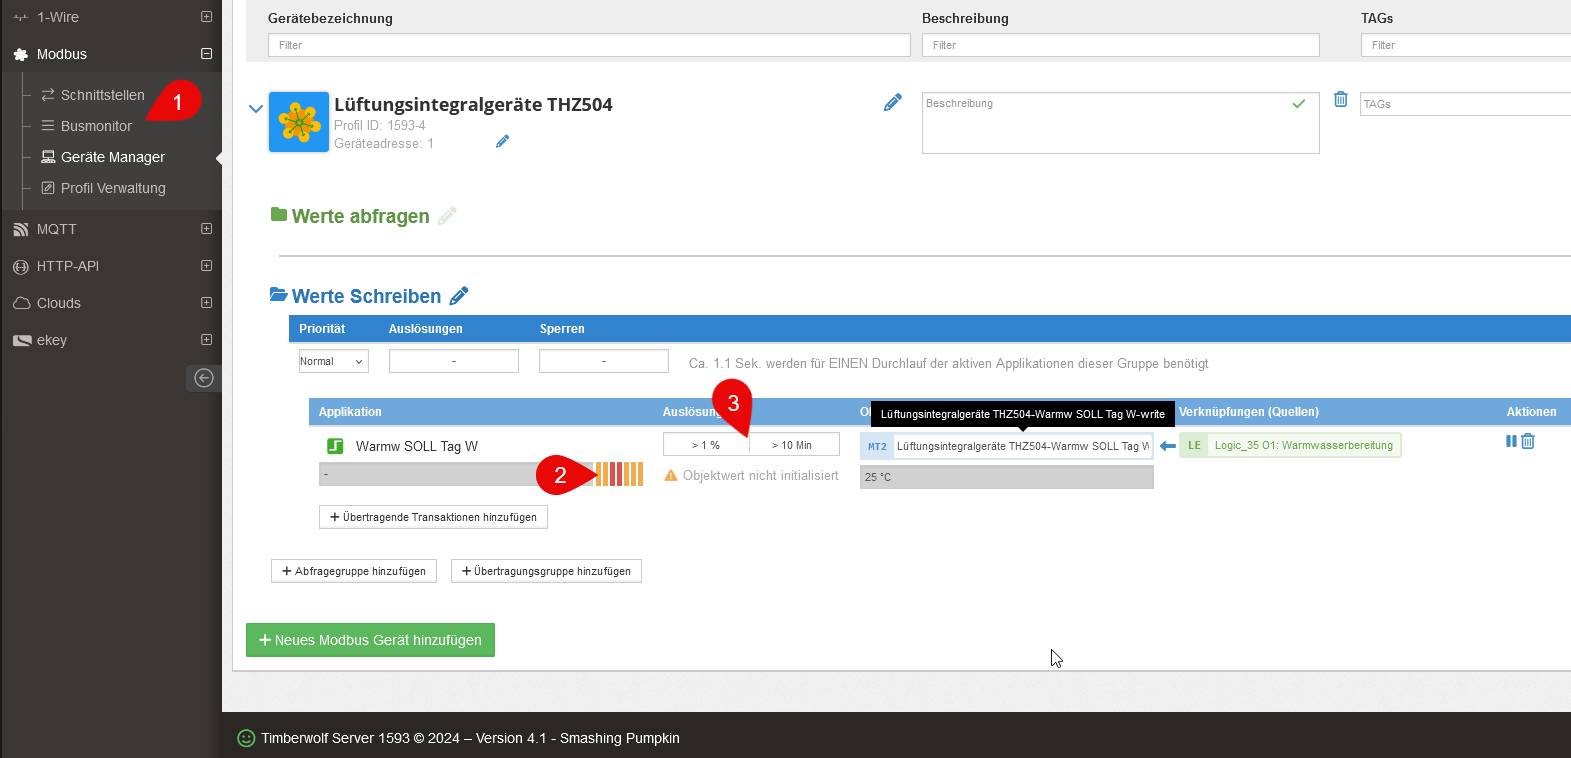
Task: Expand the 1-Wire menu section
Action: coord(206,17)
